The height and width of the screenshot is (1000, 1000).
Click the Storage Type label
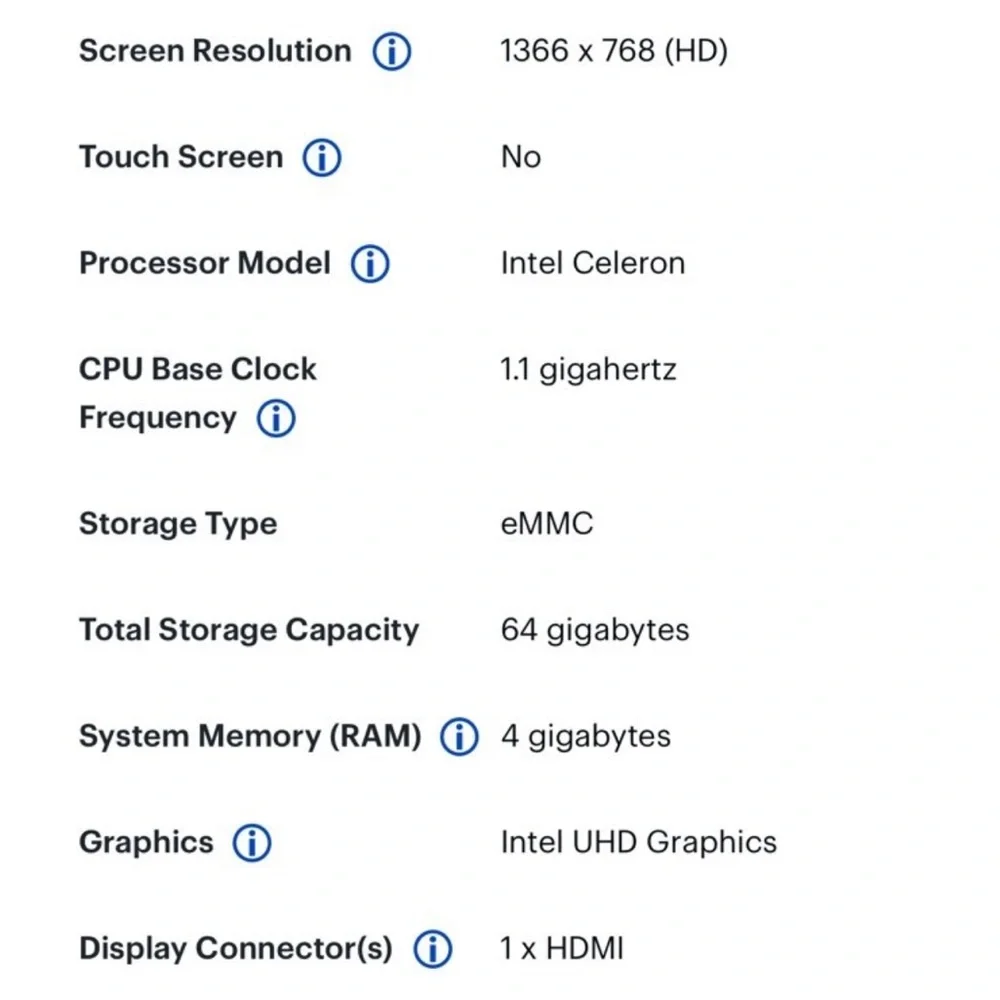[x=178, y=524]
